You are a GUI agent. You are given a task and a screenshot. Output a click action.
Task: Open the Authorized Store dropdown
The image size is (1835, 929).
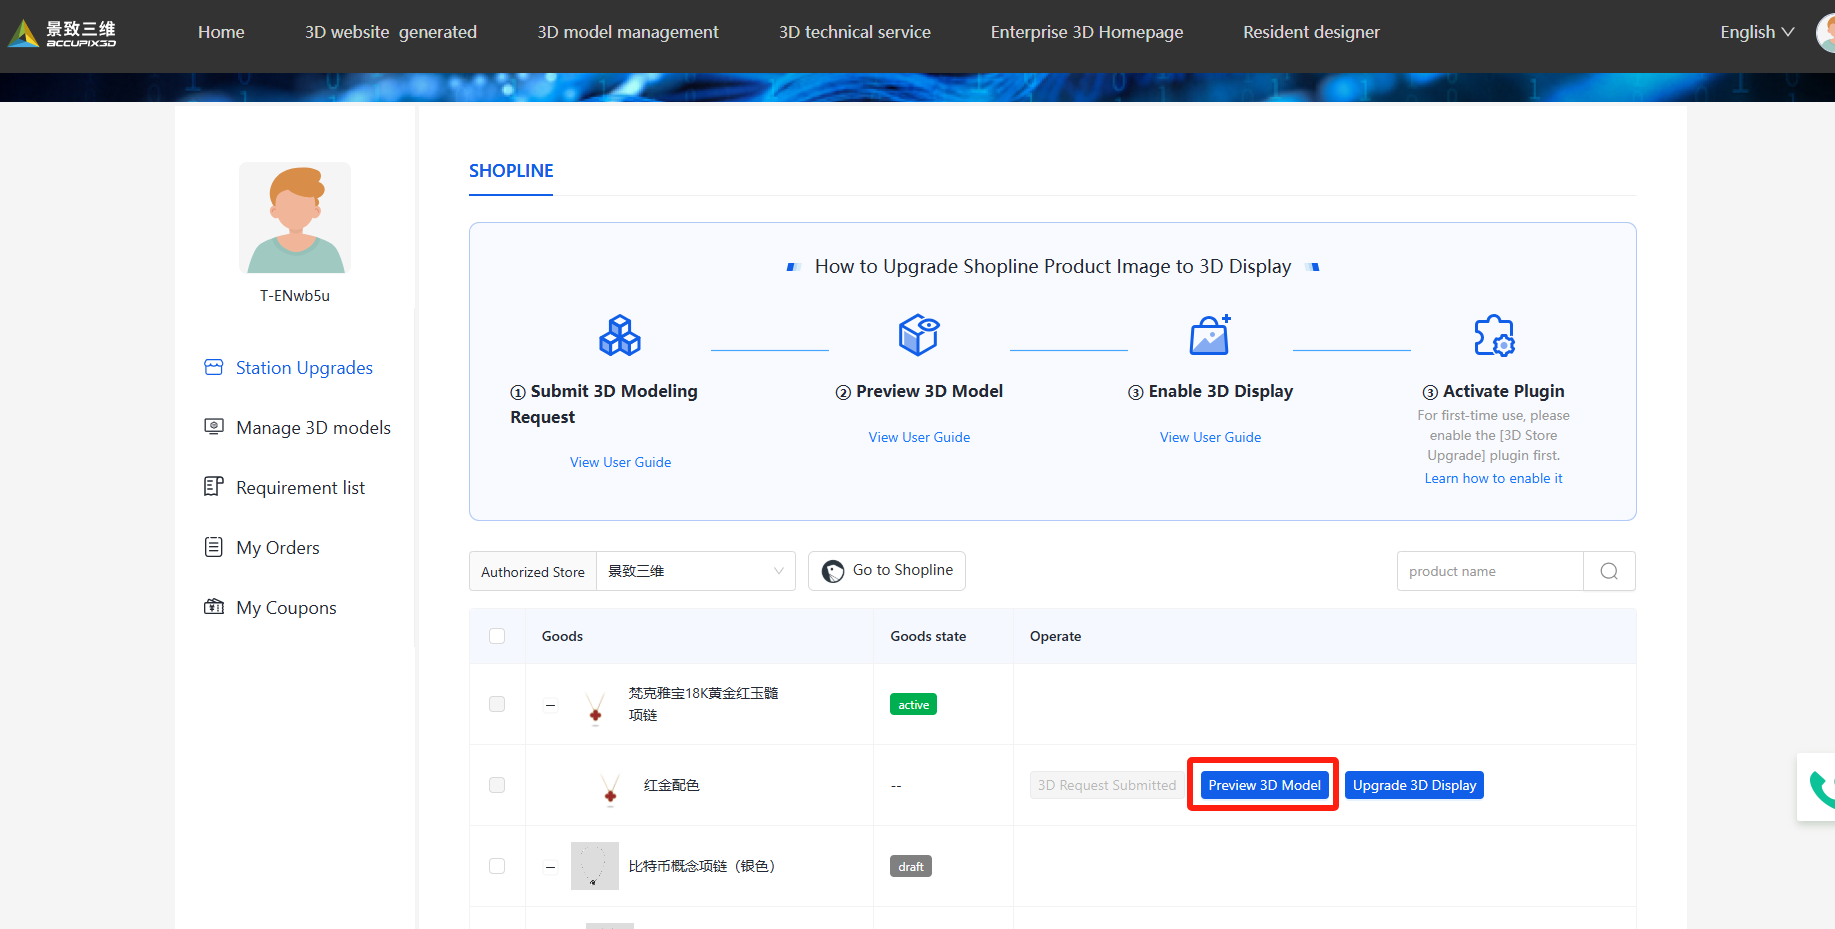tap(695, 571)
